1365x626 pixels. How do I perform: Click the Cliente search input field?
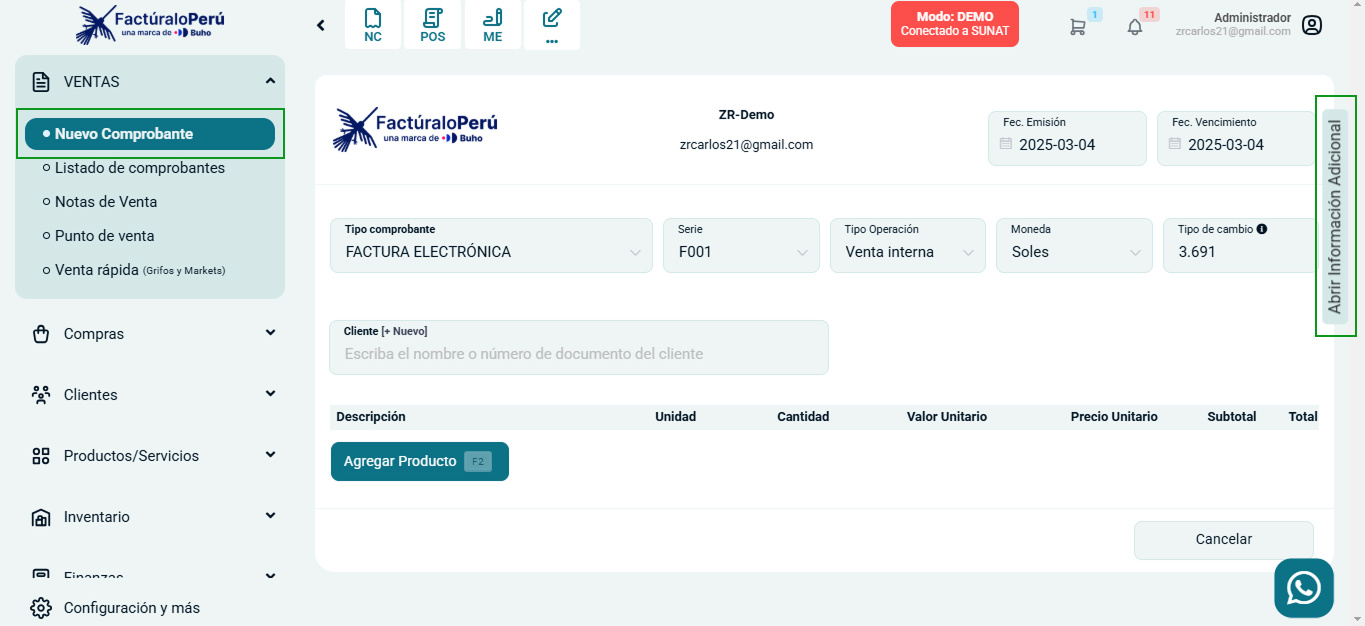(x=578, y=354)
